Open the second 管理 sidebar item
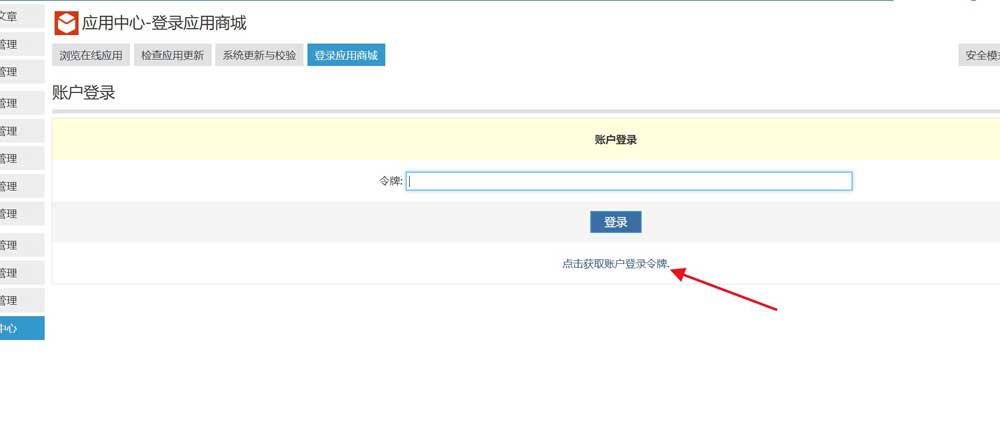The width and height of the screenshot is (1000, 422). (x=12, y=72)
